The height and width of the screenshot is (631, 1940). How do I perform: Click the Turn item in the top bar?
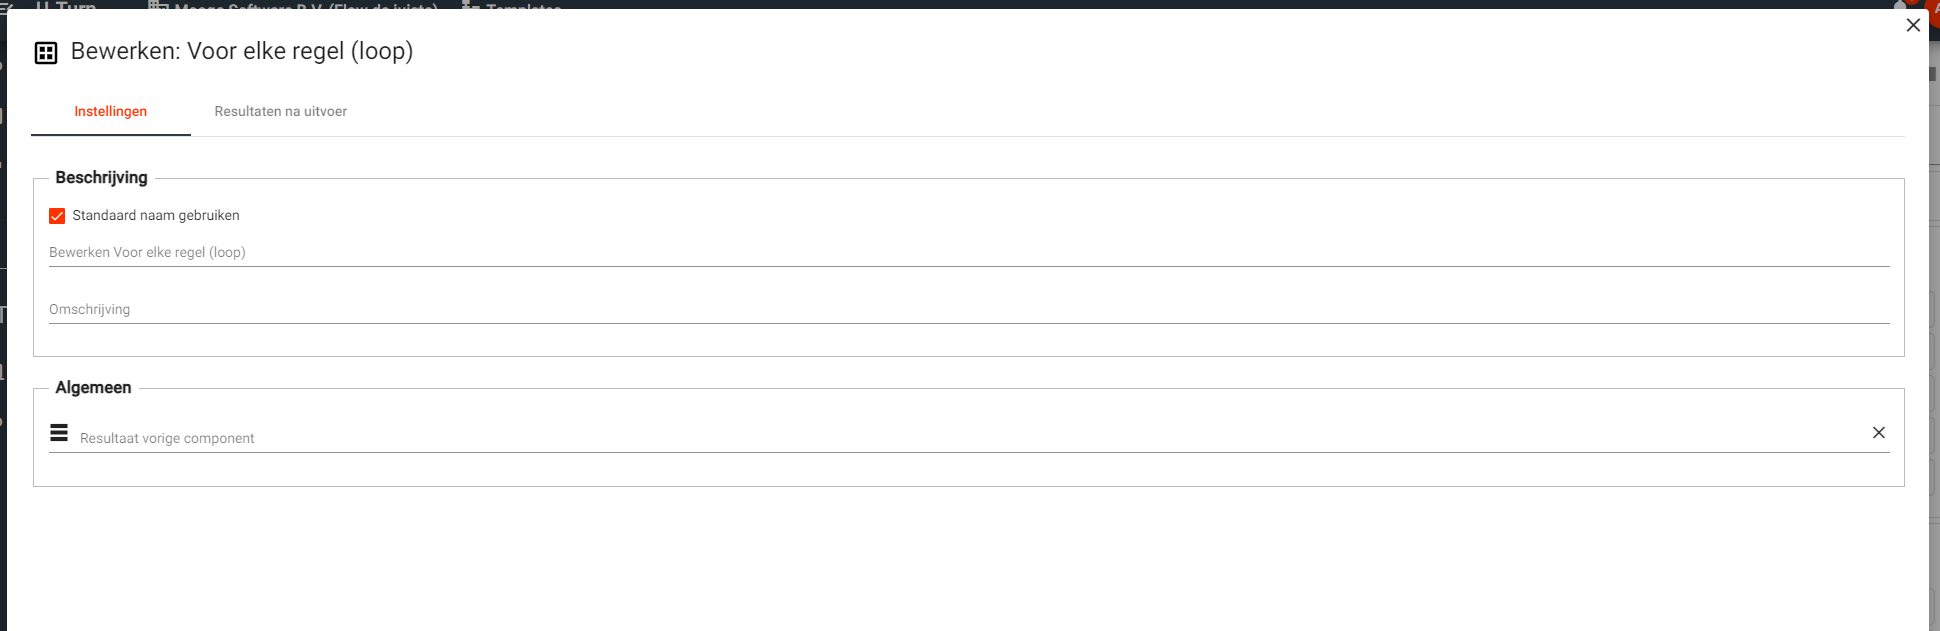click(x=68, y=5)
